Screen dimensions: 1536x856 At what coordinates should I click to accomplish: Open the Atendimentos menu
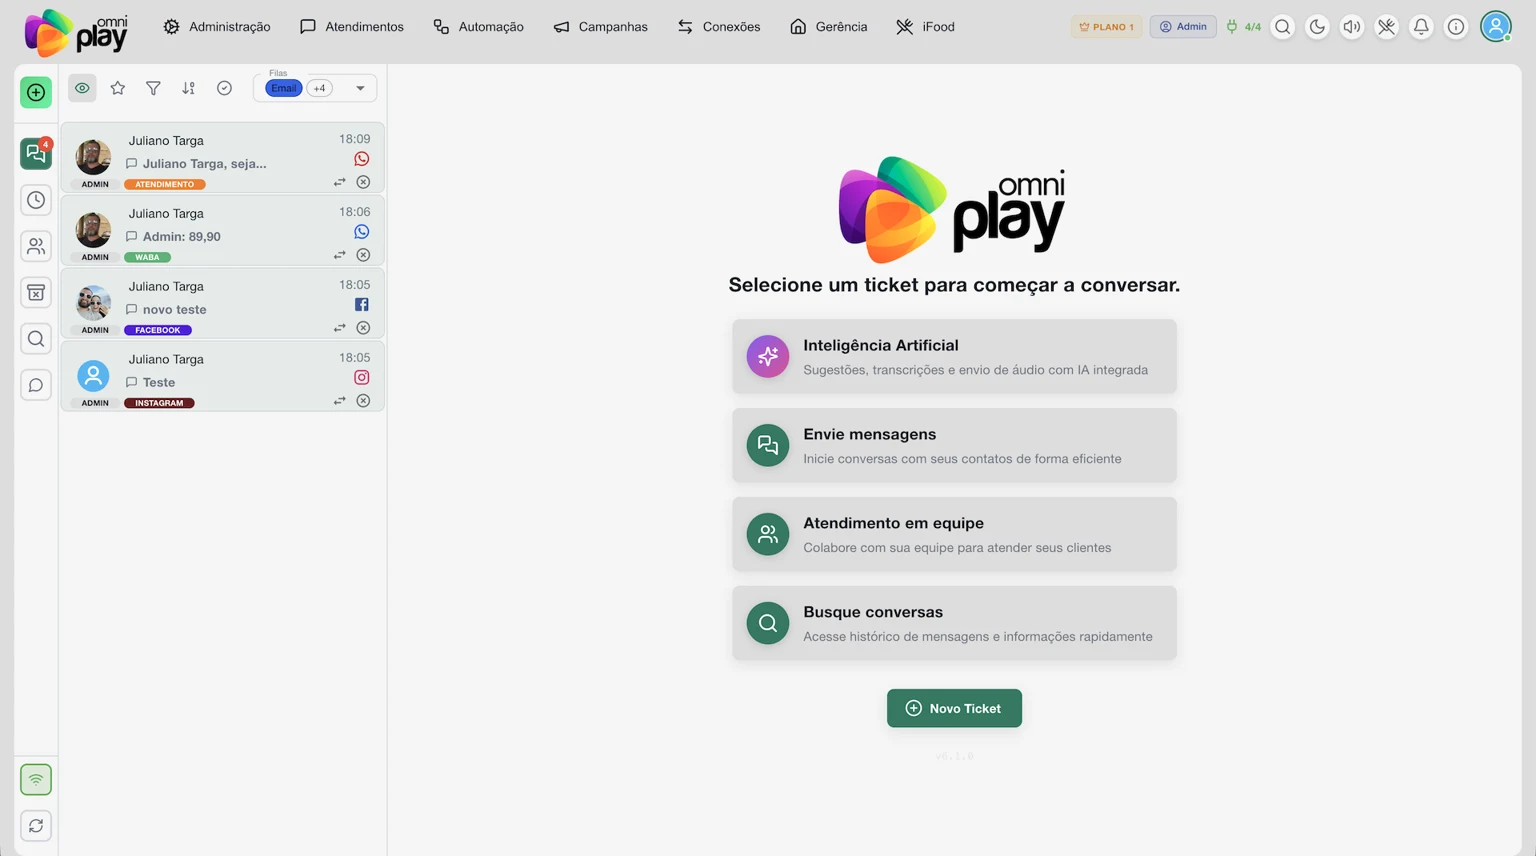pyautogui.click(x=352, y=27)
